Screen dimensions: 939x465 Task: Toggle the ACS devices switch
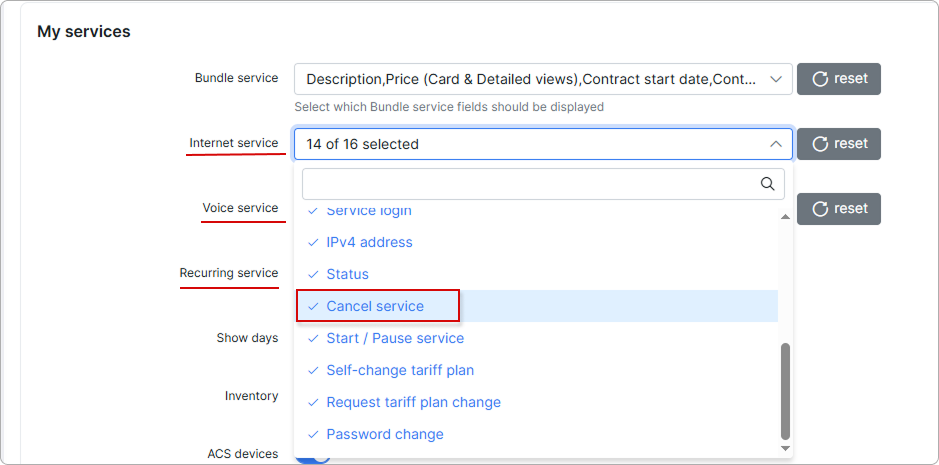[314, 455]
